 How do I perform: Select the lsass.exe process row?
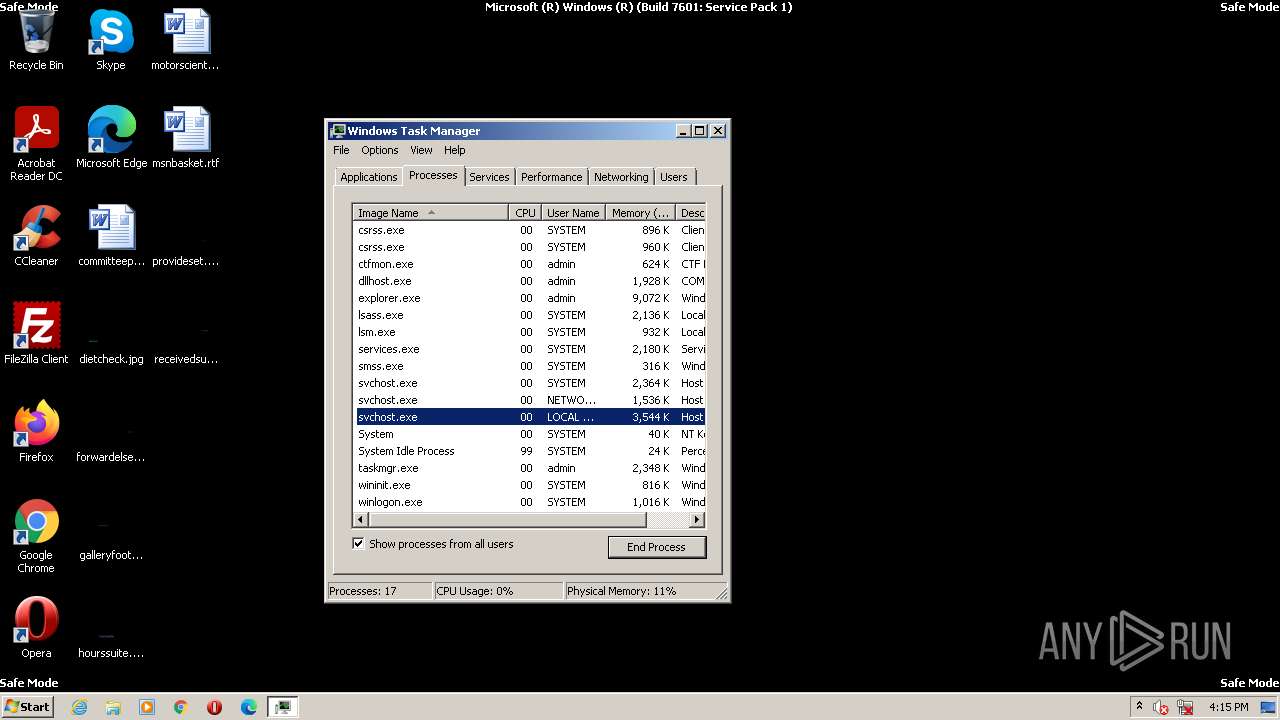tap(530, 315)
